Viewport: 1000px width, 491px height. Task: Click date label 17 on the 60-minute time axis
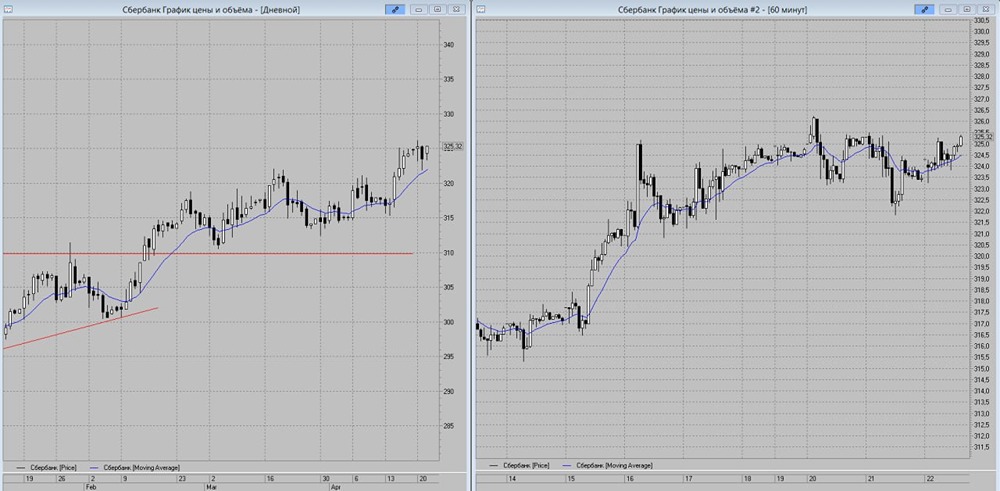click(x=688, y=478)
